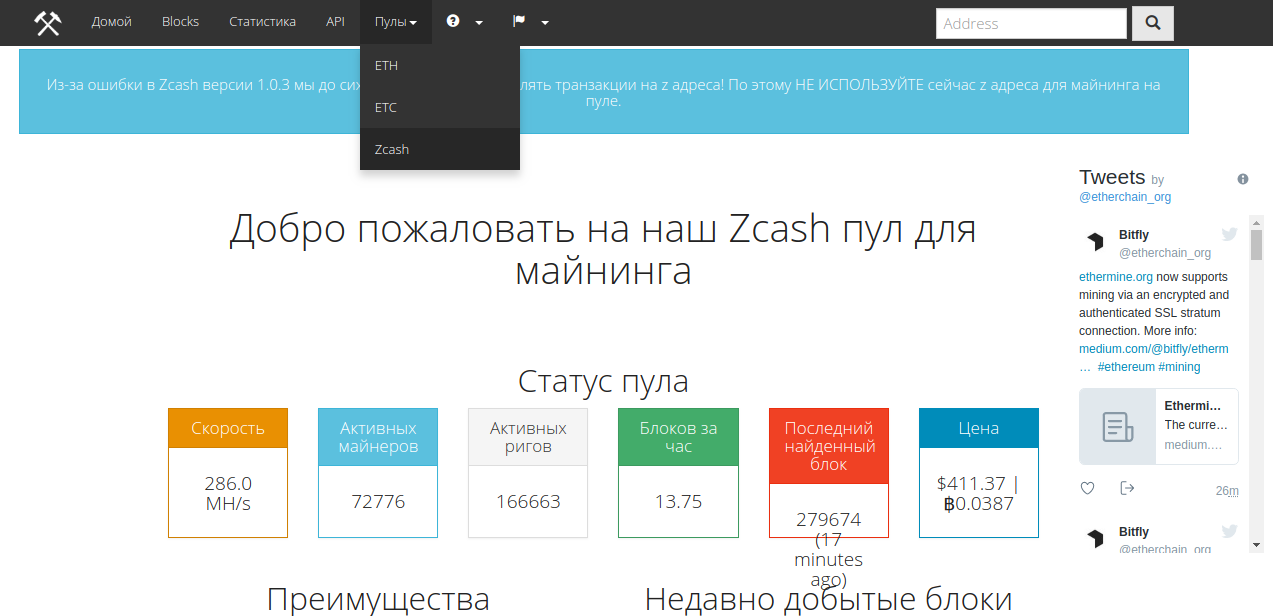The width and height of the screenshot is (1273, 616).
Task: Follow the ethermine.org link in the tweet
Action: (1116, 277)
